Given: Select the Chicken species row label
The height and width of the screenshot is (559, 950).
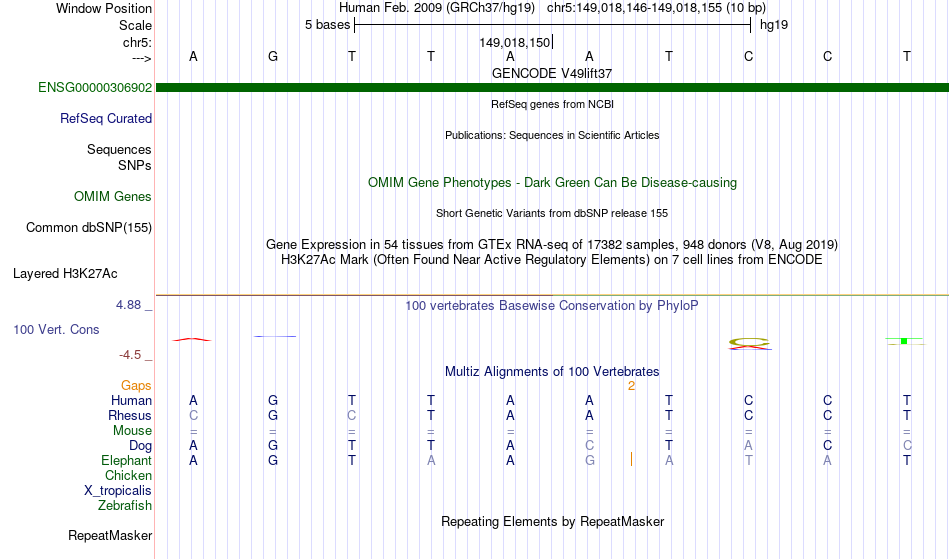Looking at the screenshot, I should pos(128,475).
